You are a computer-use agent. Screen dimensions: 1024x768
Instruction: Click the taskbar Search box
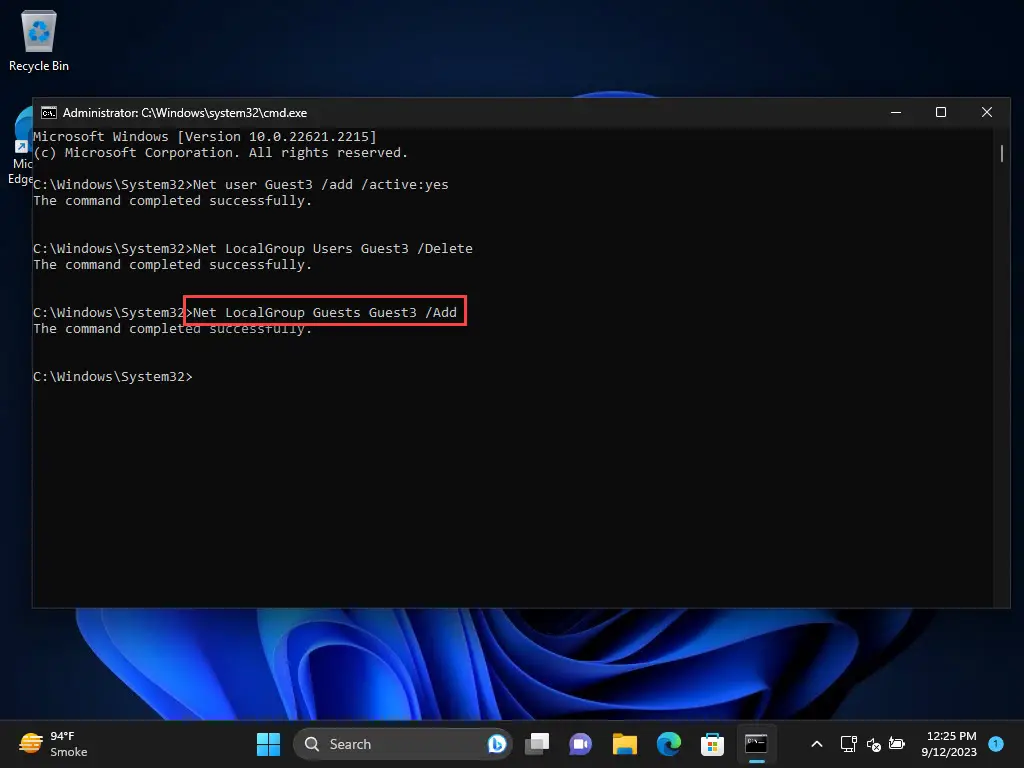(402, 744)
